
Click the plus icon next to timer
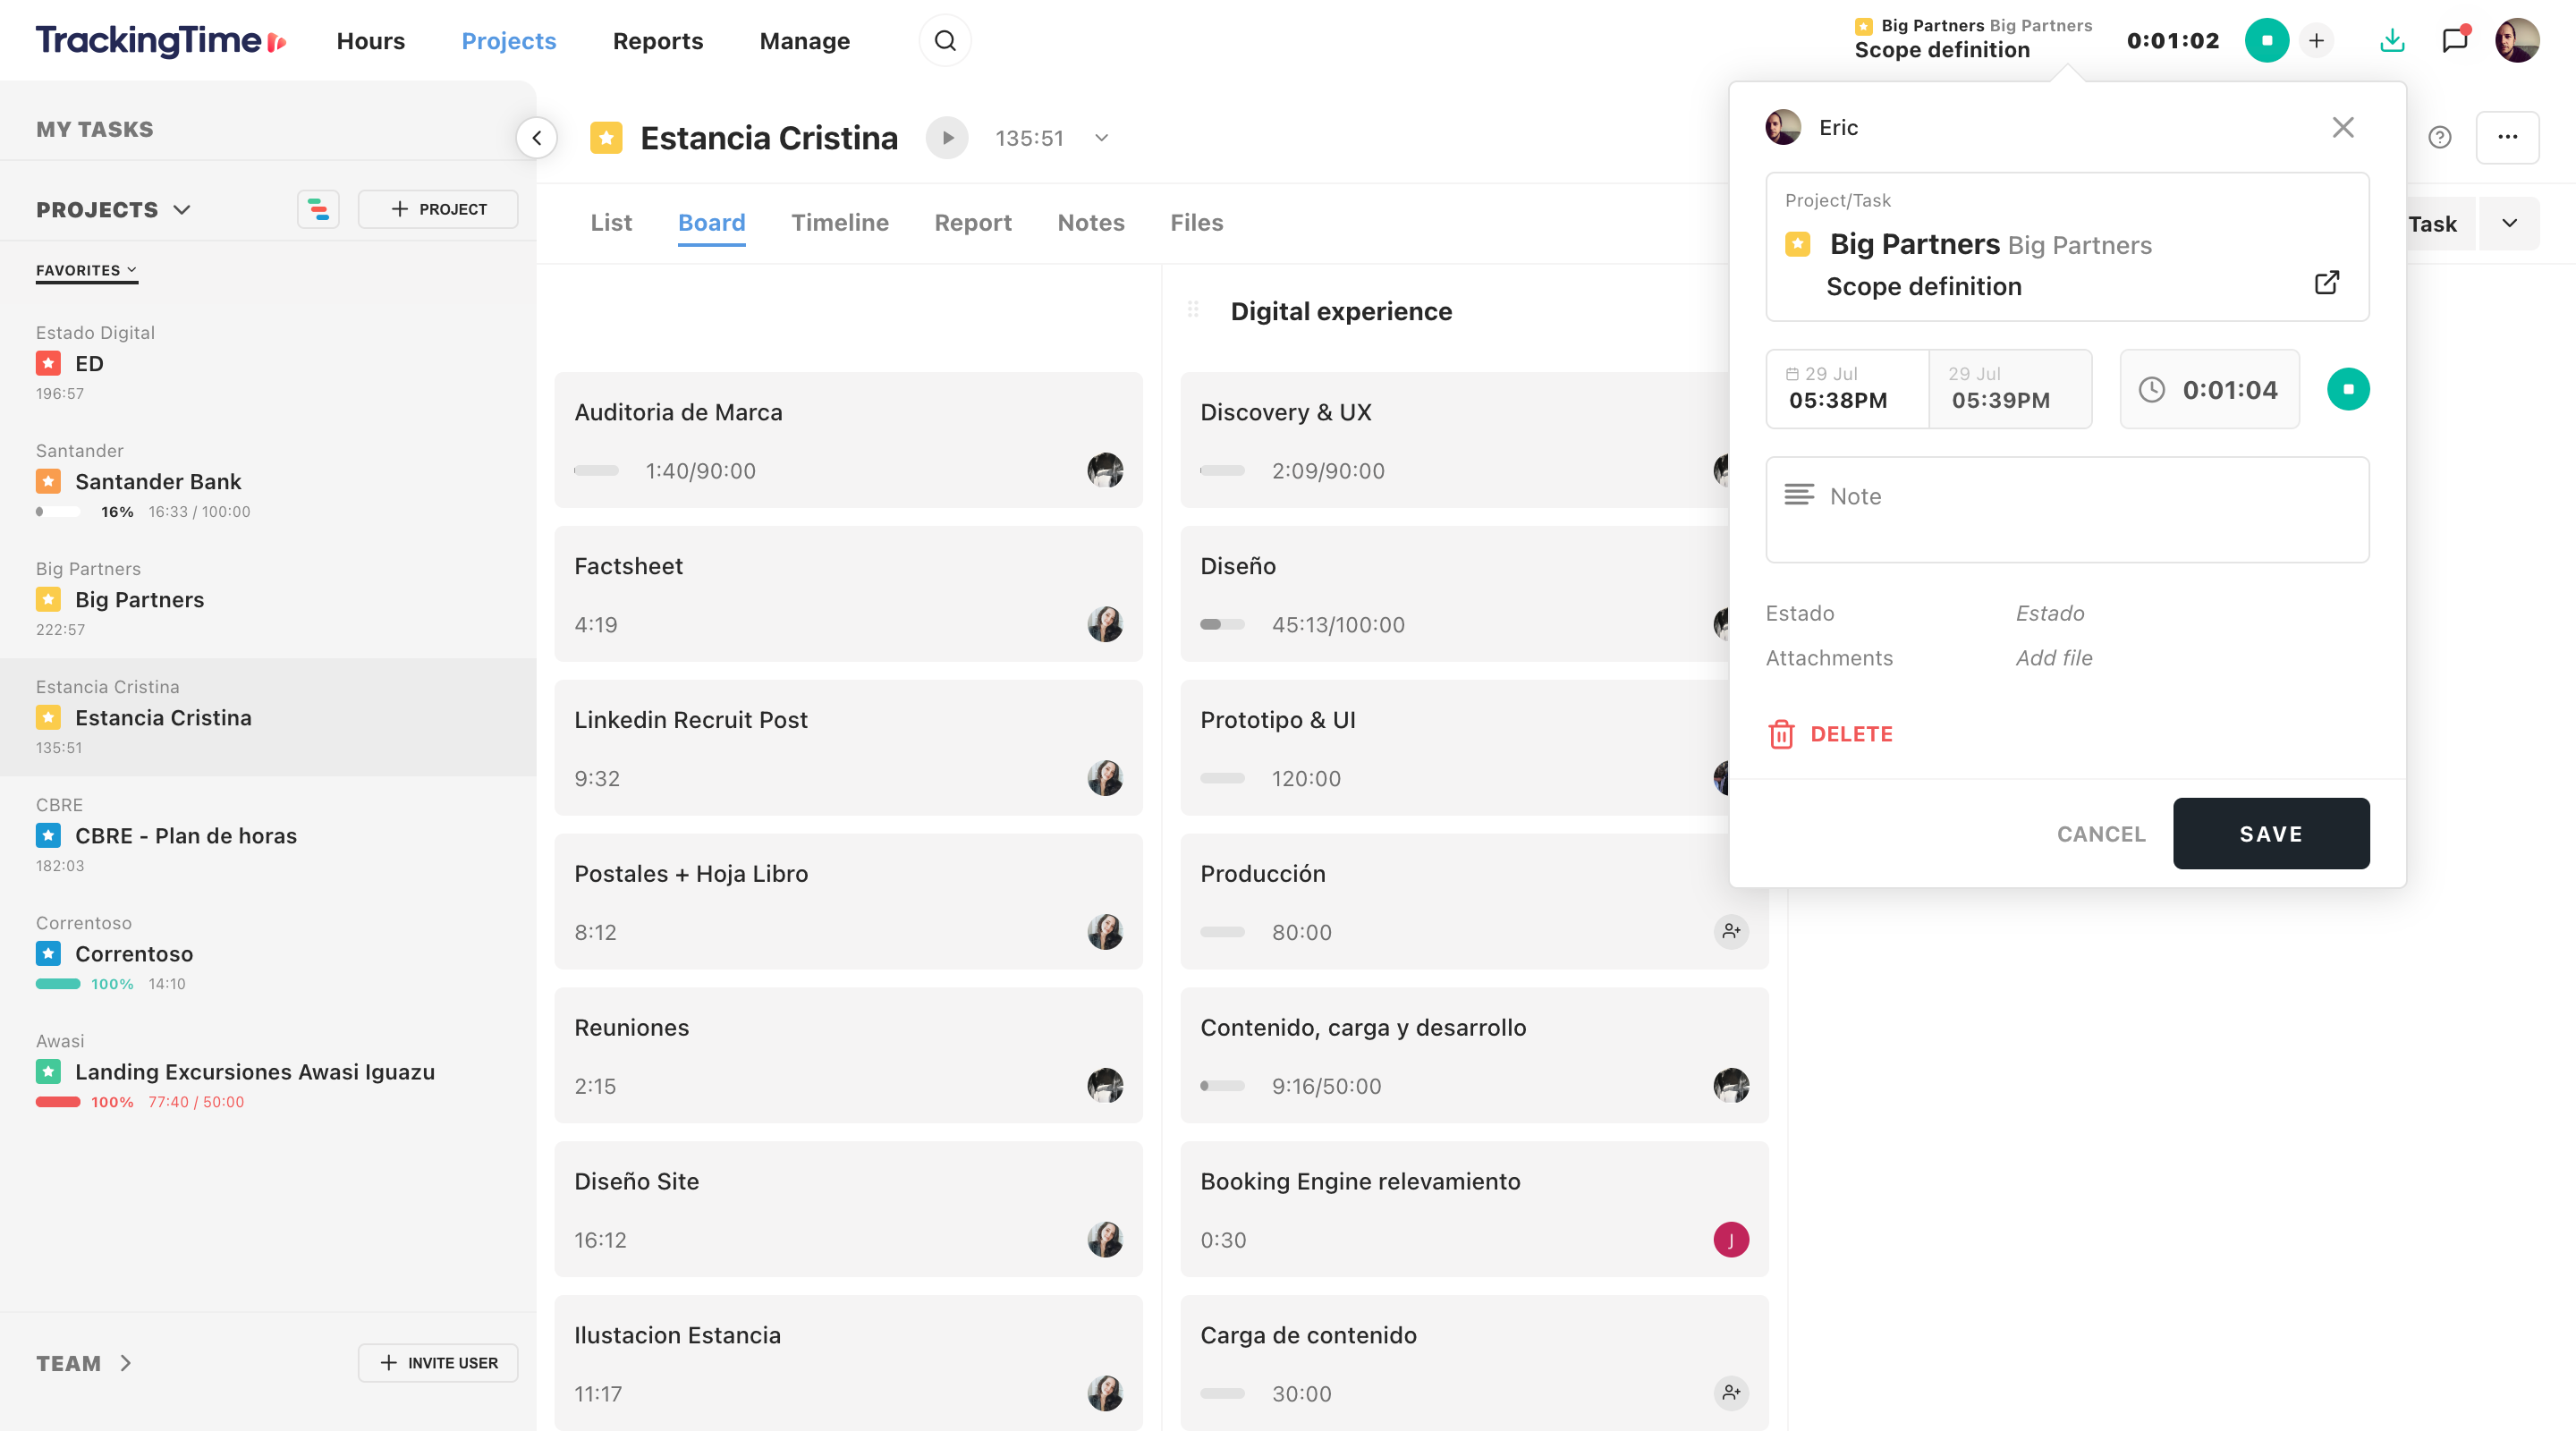(2316, 41)
